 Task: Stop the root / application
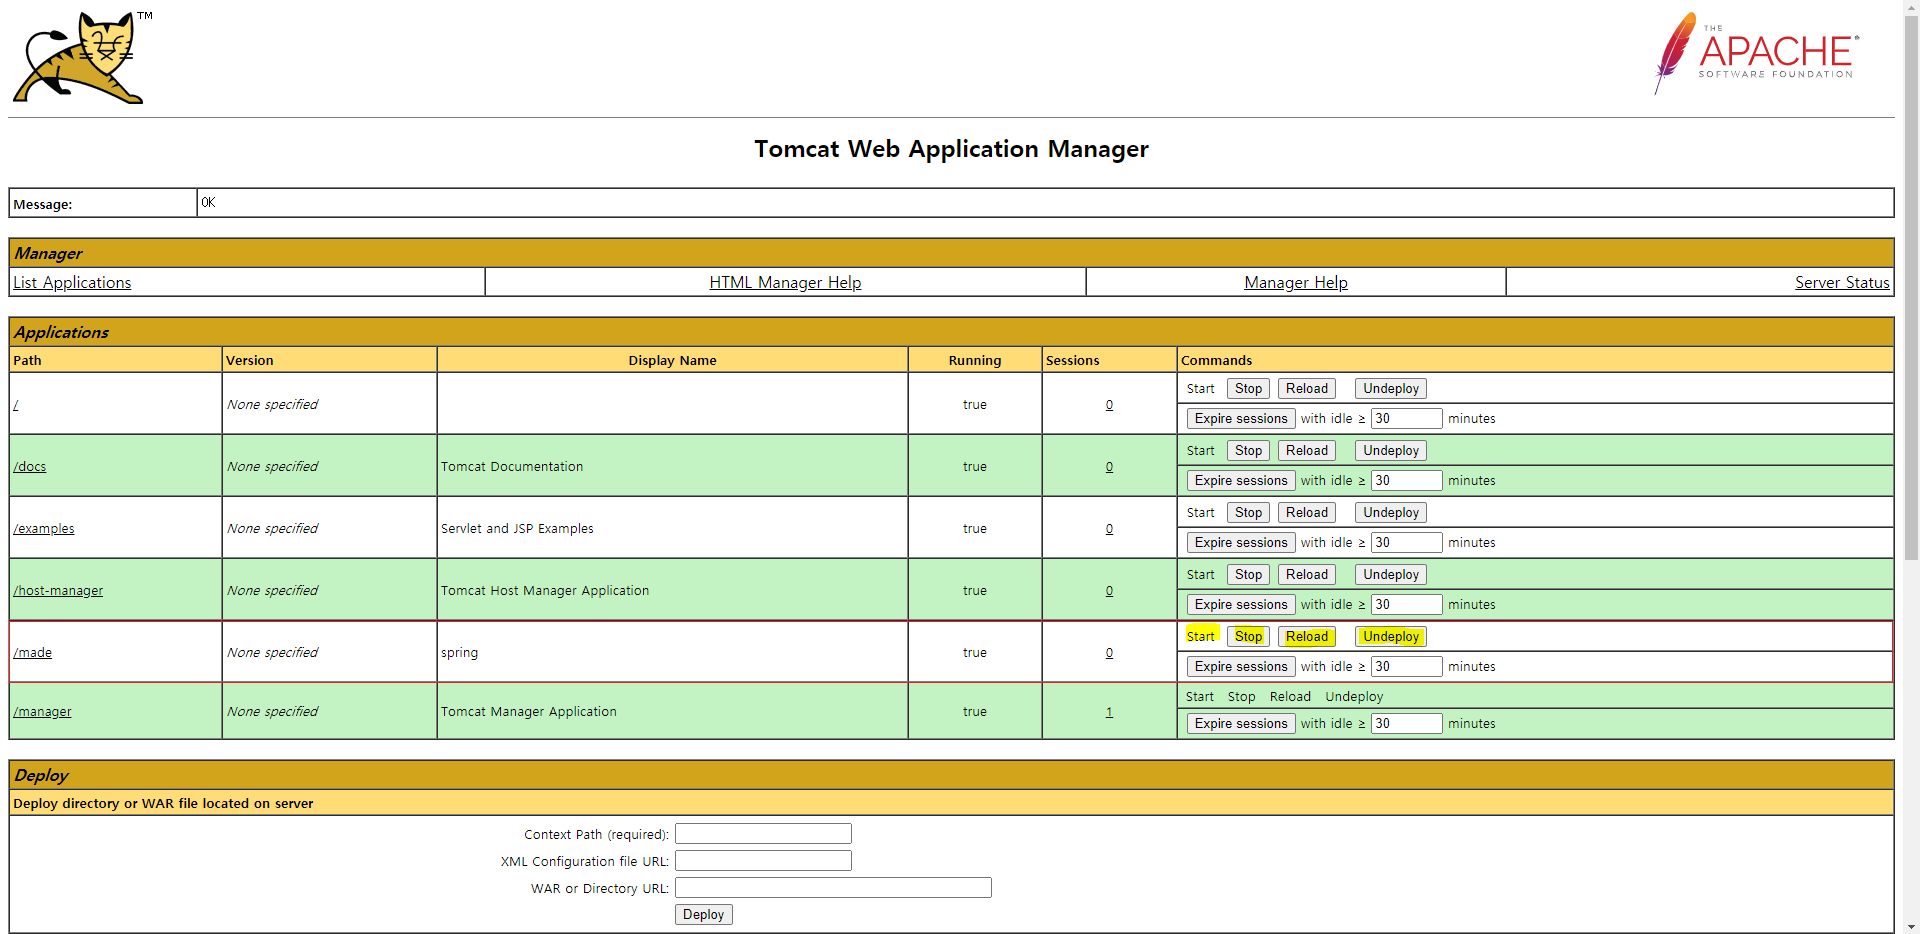pyautogui.click(x=1248, y=389)
